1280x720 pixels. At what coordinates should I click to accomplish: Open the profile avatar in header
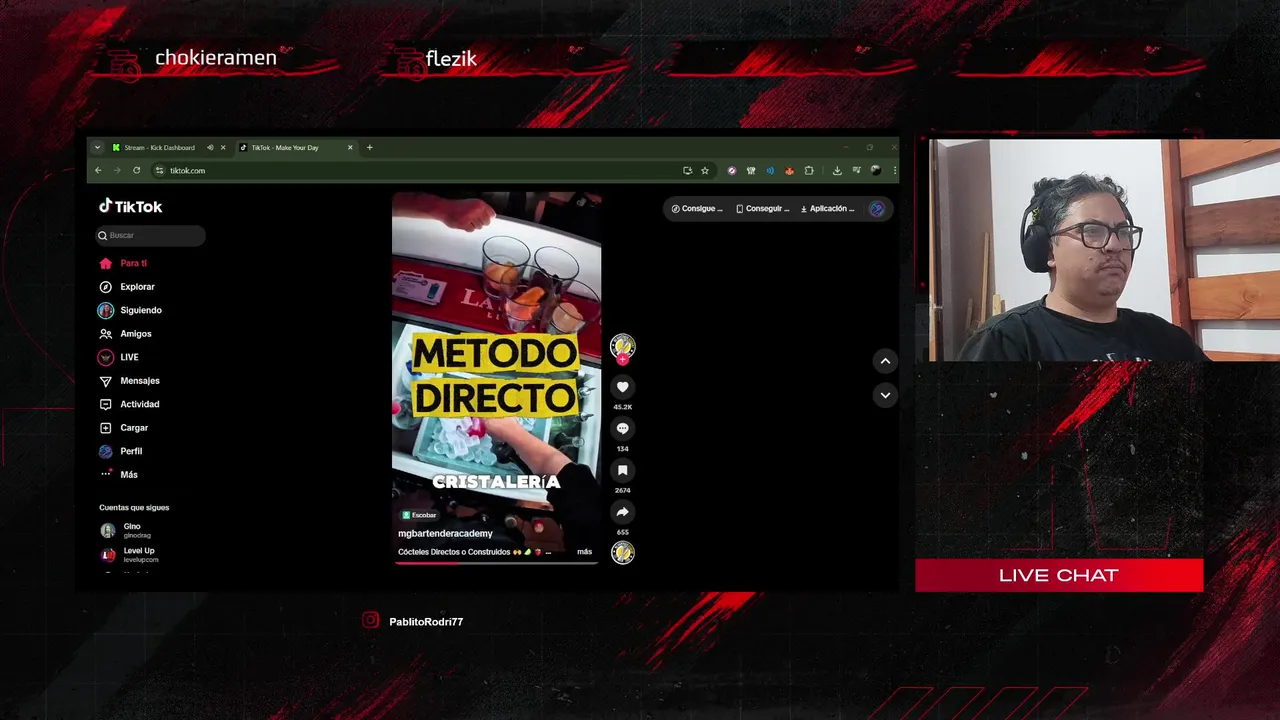[877, 209]
